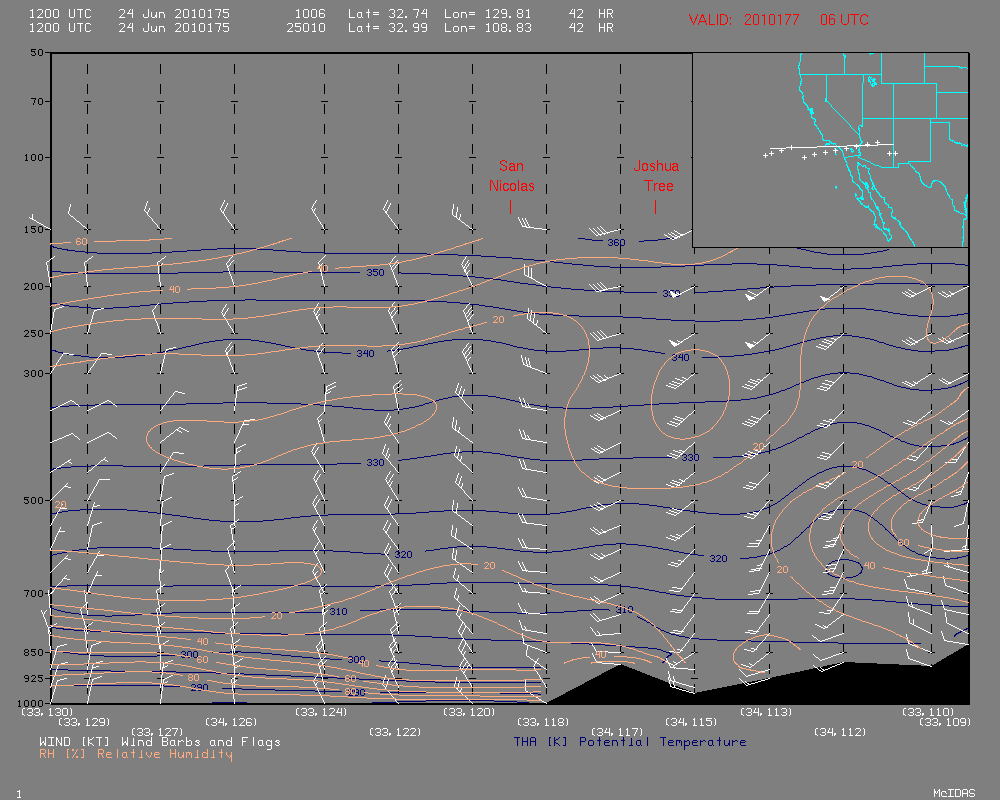Click the 100 pressure axis label
This screenshot has width=1000, height=800.
click(34, 158)
